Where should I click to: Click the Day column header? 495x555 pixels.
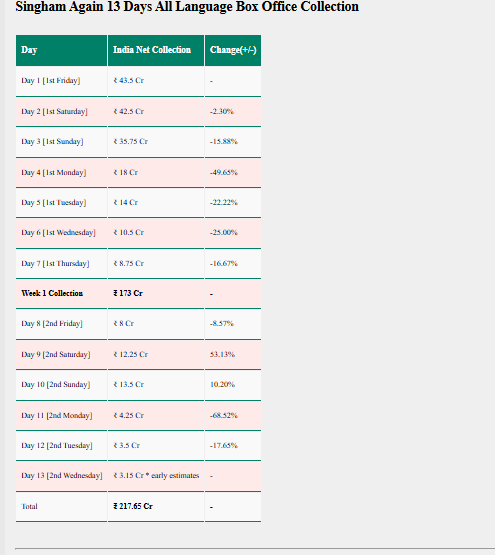(x=61, y=50)
